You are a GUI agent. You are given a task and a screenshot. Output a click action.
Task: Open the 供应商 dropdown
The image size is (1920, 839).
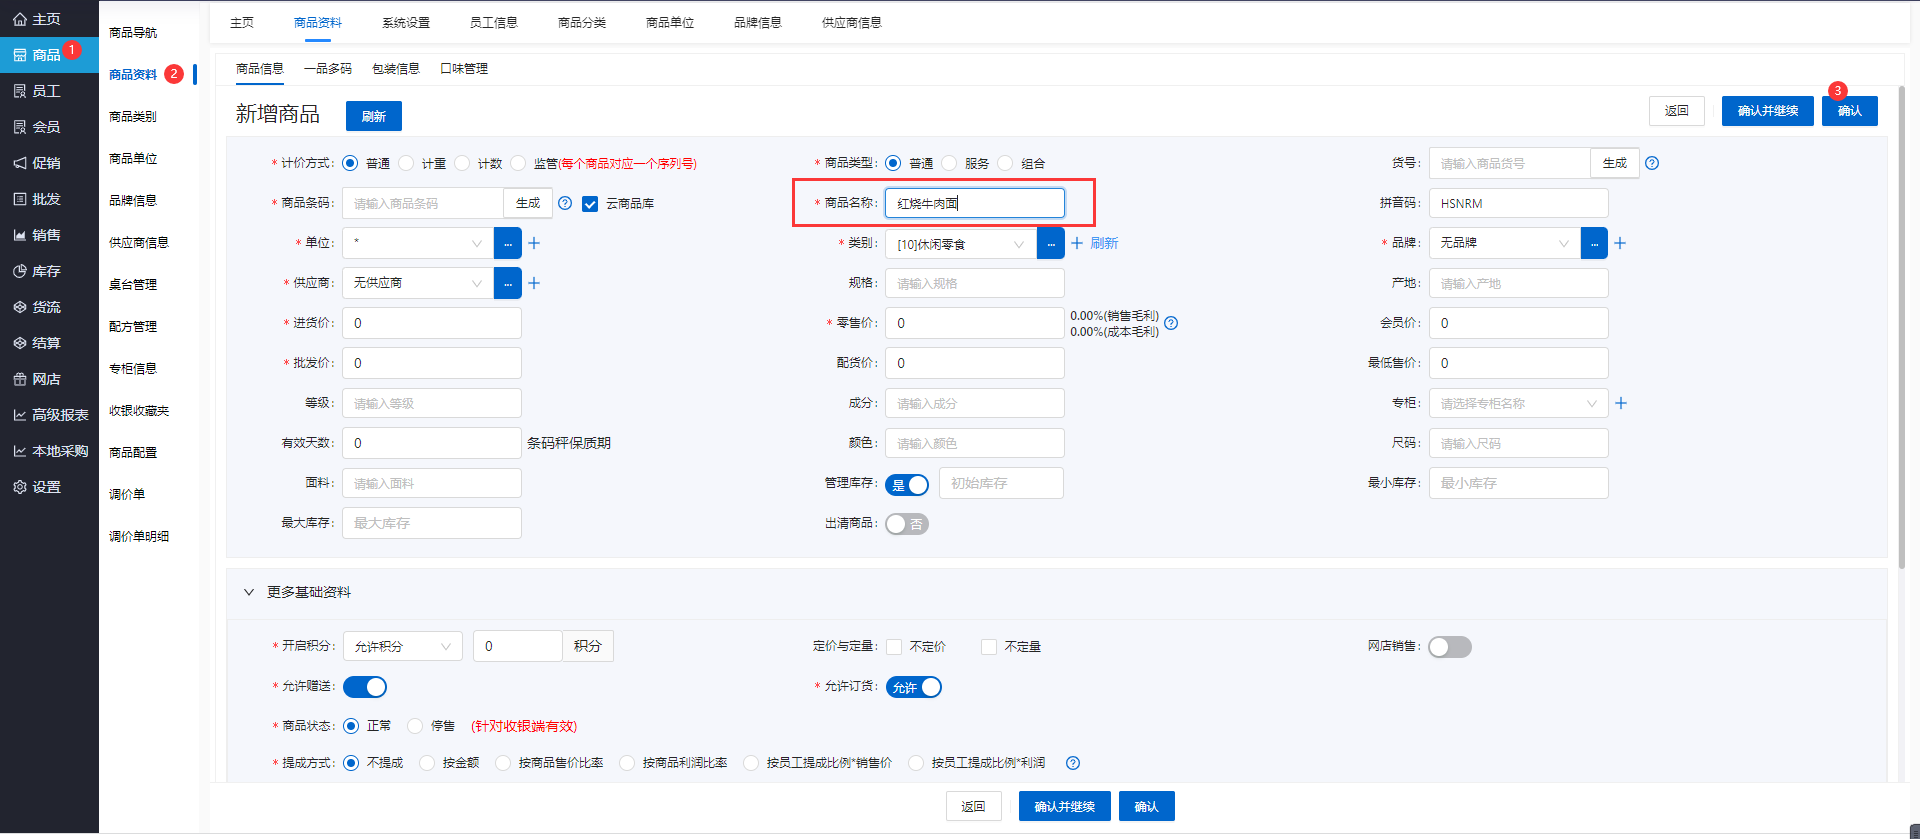pyautogui.click(x=418, y=283)
